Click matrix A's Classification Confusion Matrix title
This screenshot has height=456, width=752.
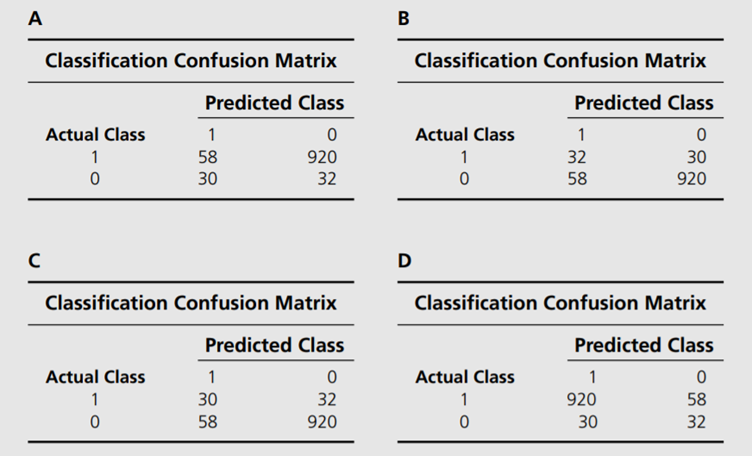[191, 61]
